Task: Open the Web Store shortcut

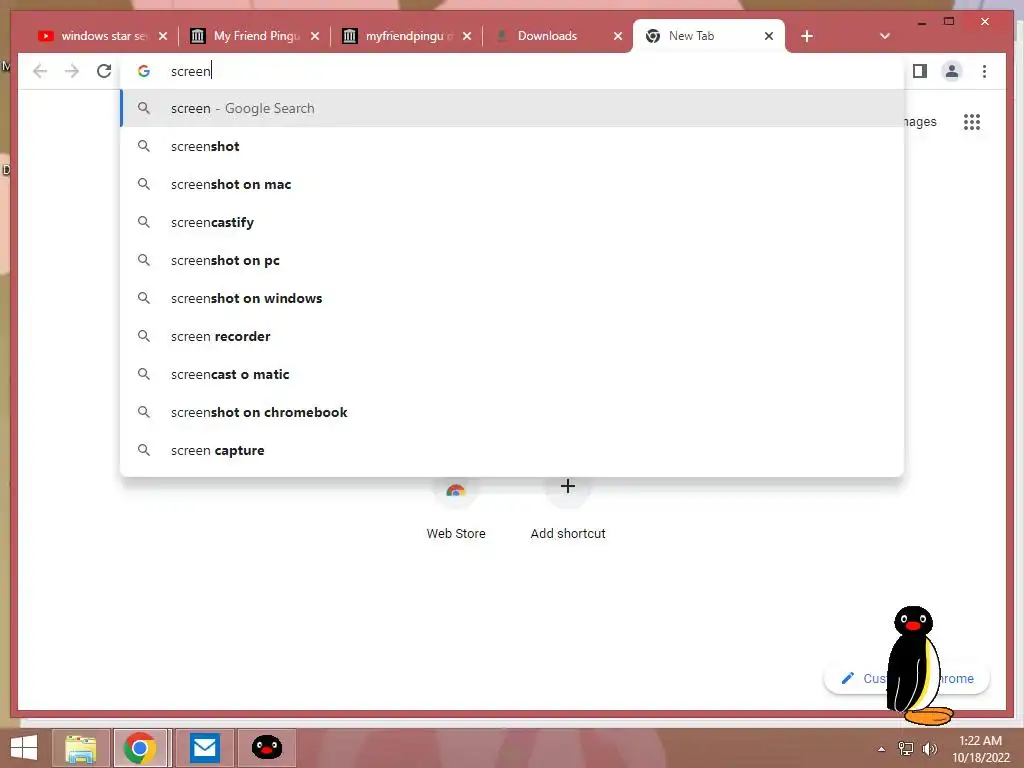Action: pos(456,511)
